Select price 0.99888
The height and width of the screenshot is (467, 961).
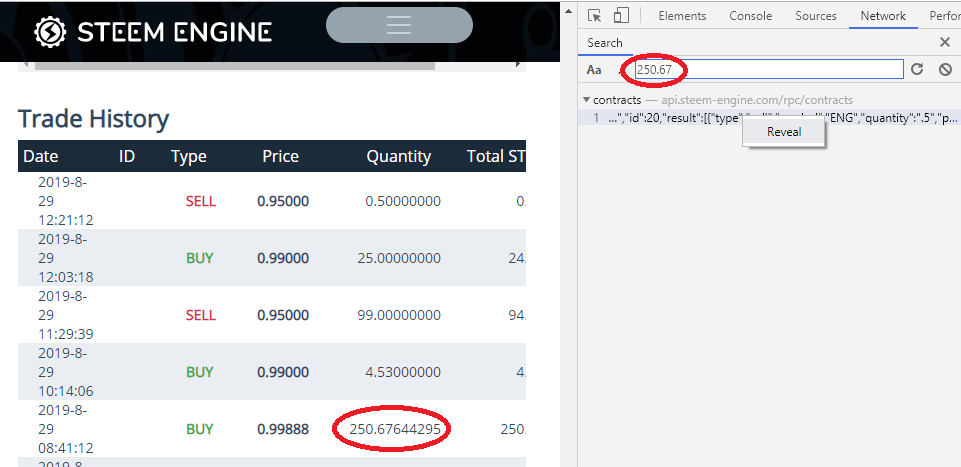[283, 429]
